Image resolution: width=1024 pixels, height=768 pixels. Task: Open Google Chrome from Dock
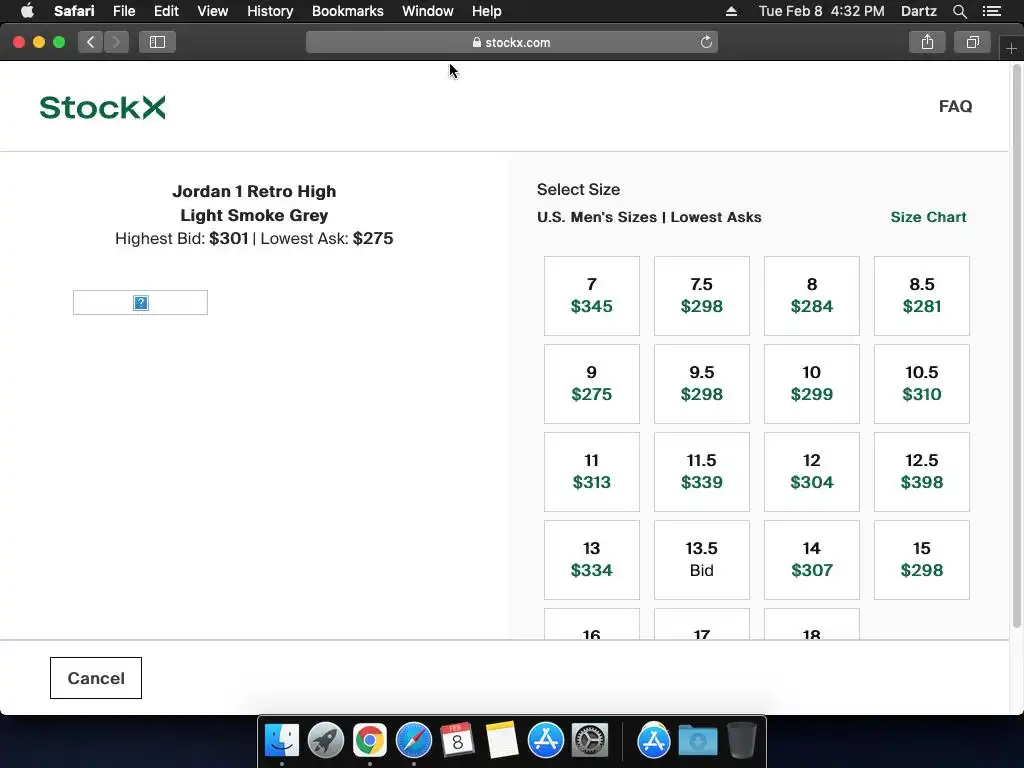370,741
